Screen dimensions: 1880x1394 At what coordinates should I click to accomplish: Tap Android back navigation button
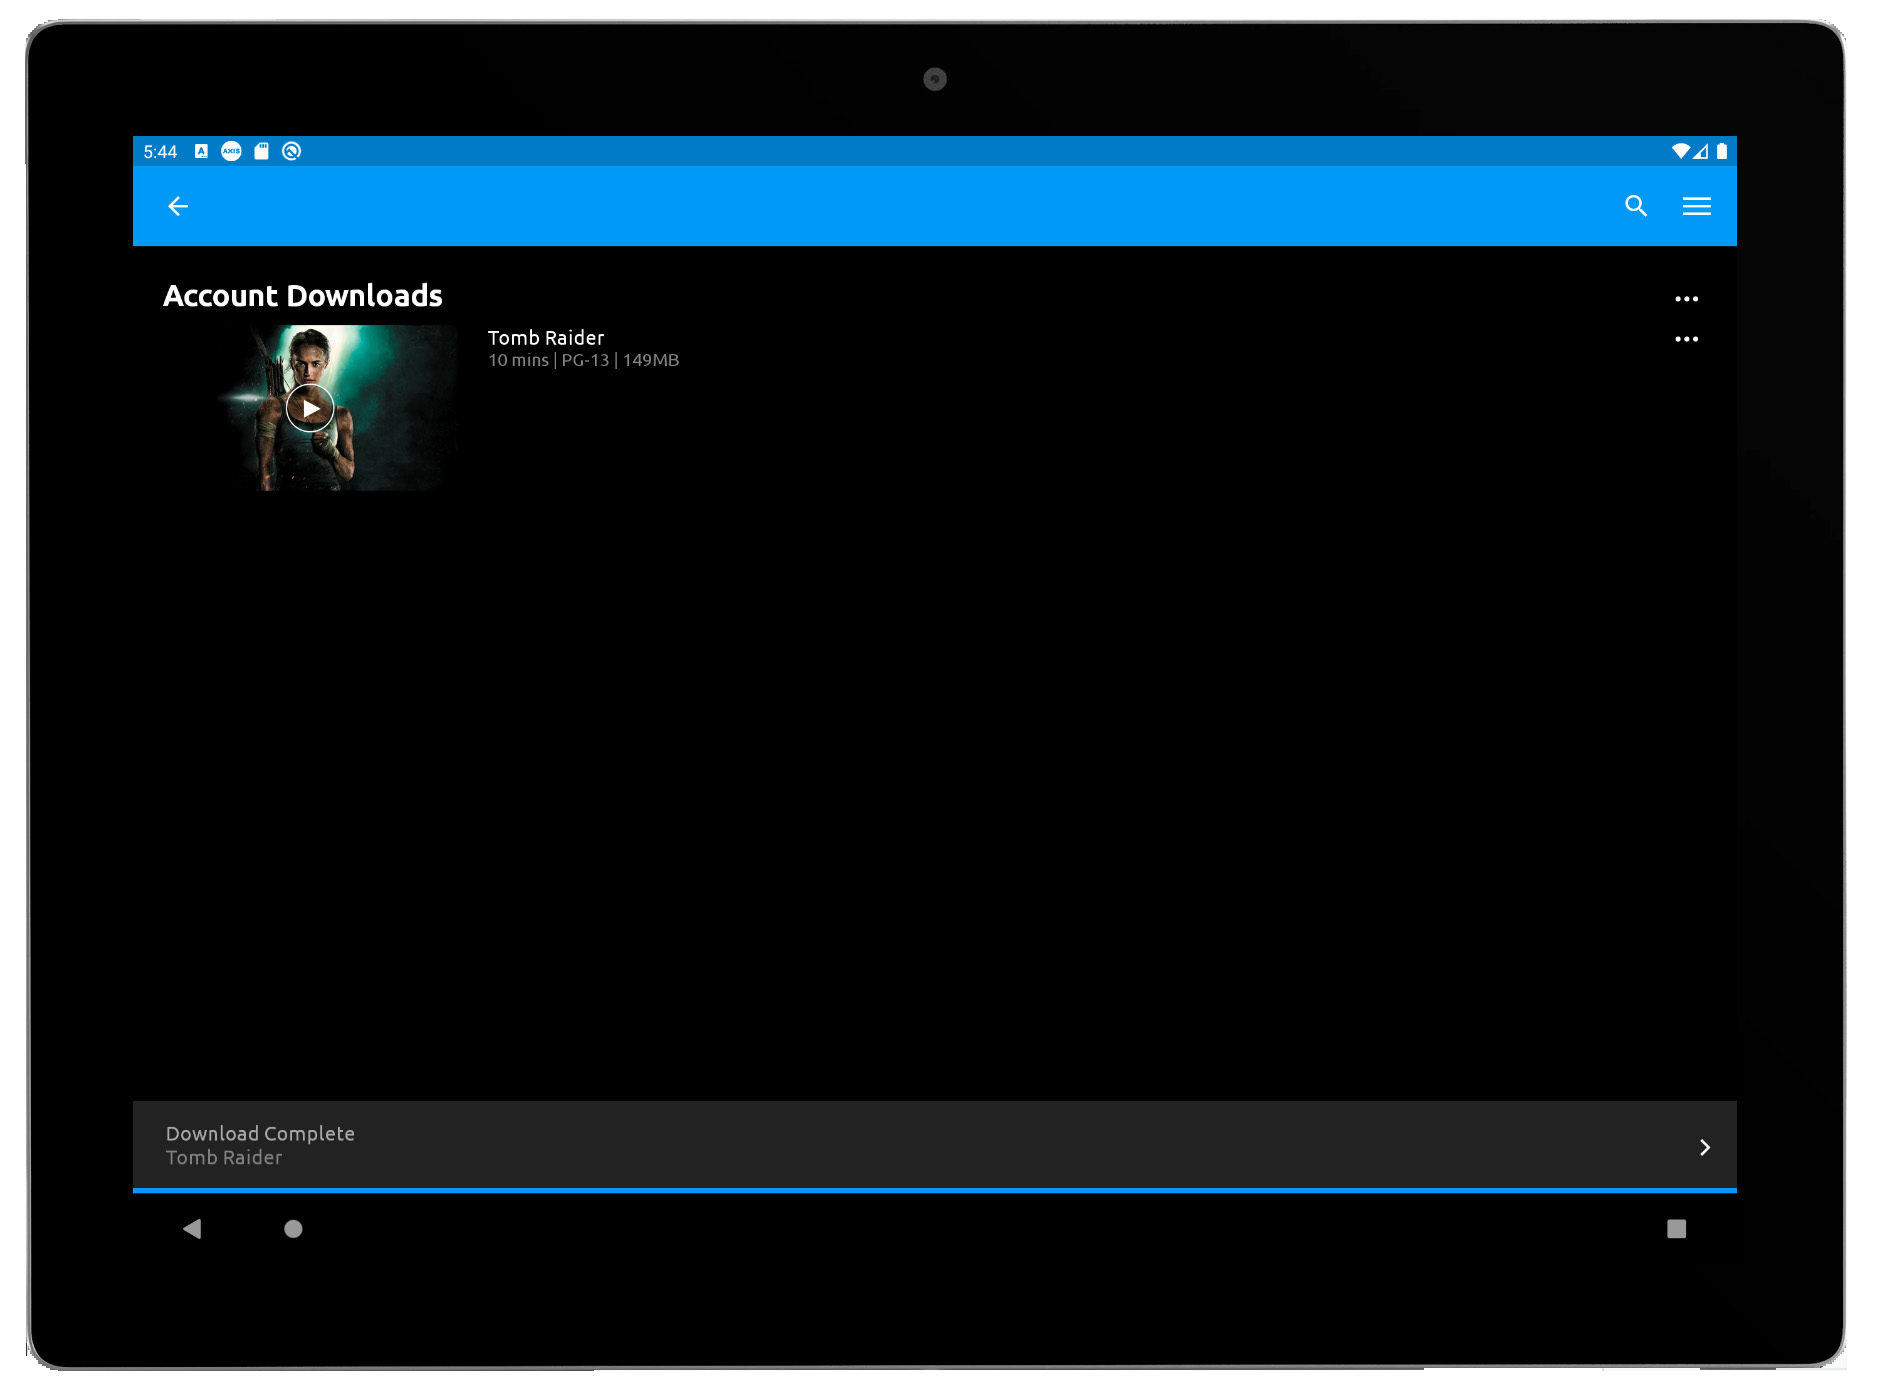coord(192,1229)
